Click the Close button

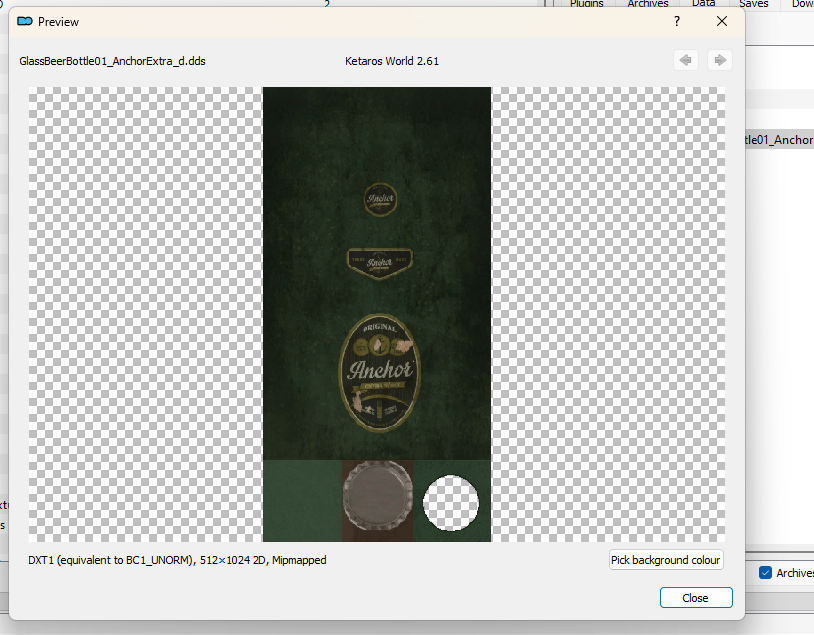pyautogui.click(x=696, y=598)
